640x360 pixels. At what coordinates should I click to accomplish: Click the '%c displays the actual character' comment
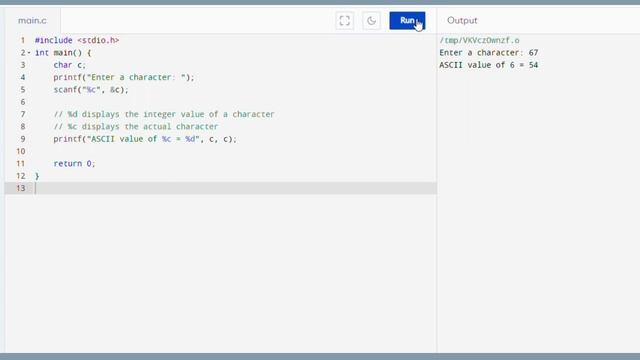(x=136, y=127)
